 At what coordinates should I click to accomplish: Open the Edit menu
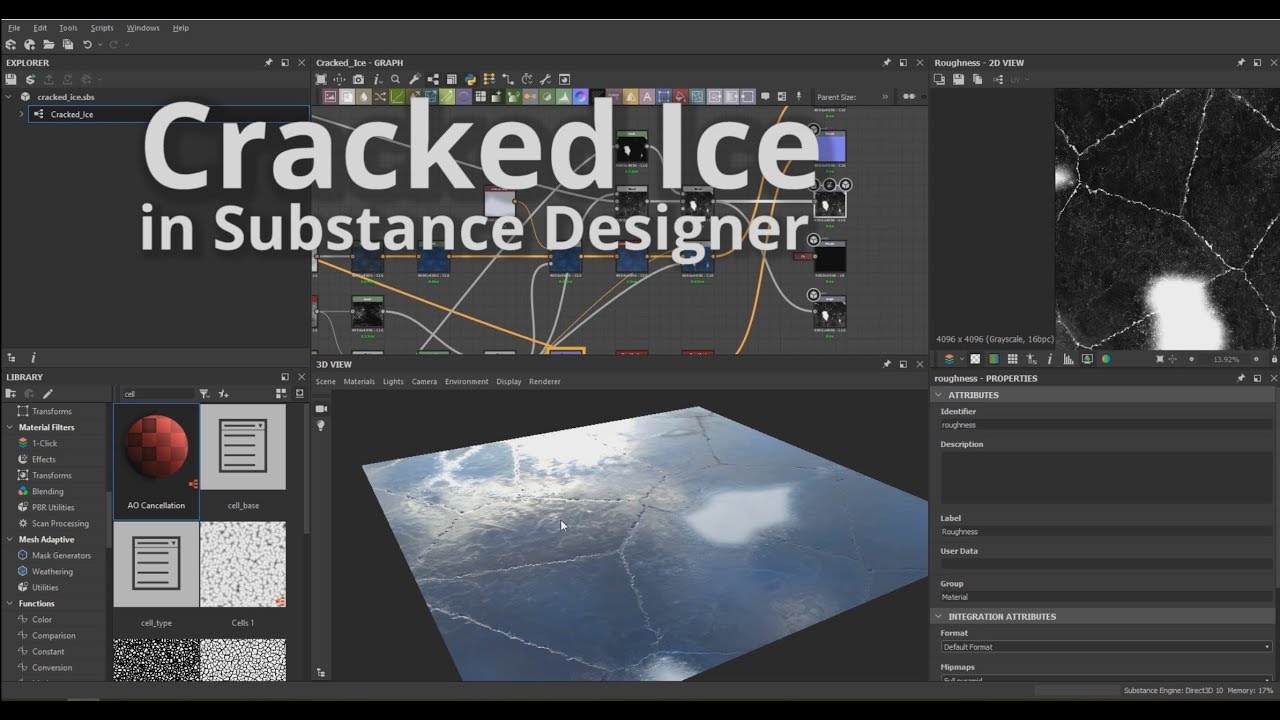40,28
